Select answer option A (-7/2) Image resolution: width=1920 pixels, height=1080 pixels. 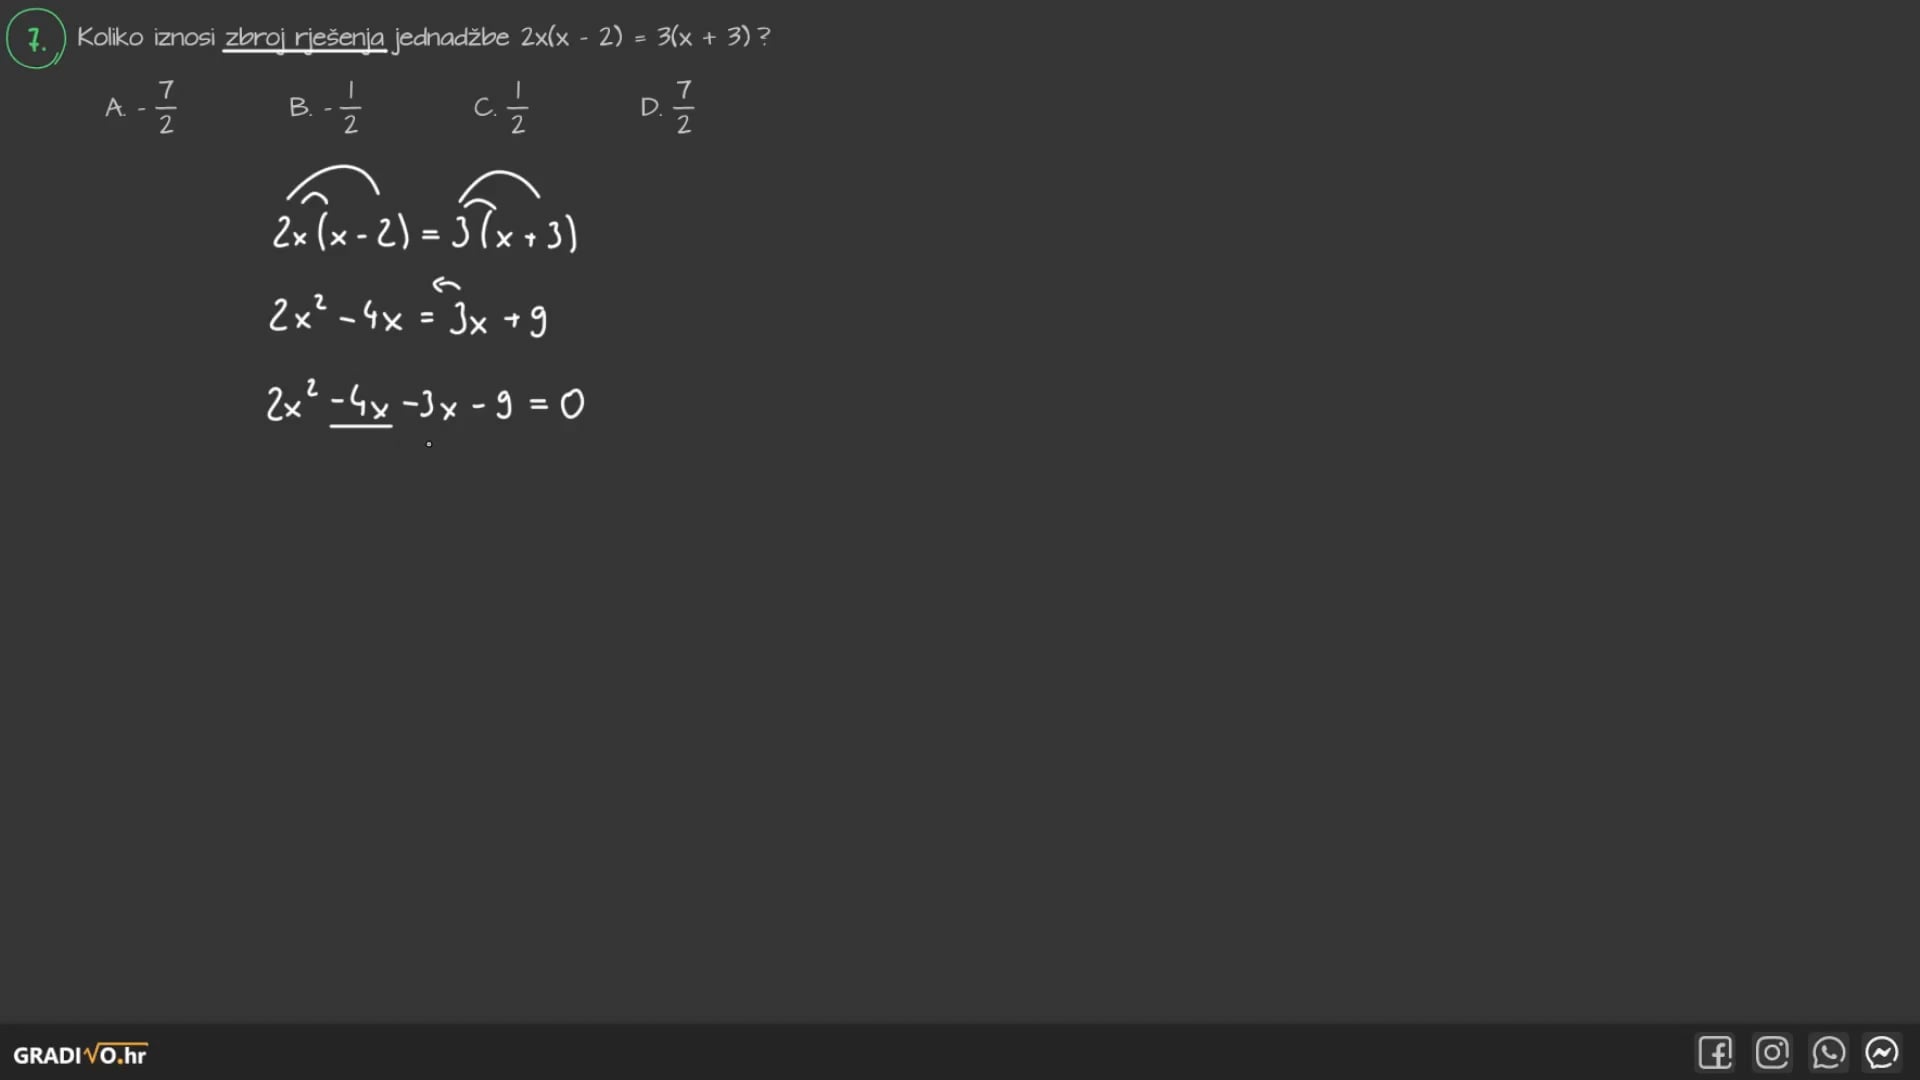point(141,105)
